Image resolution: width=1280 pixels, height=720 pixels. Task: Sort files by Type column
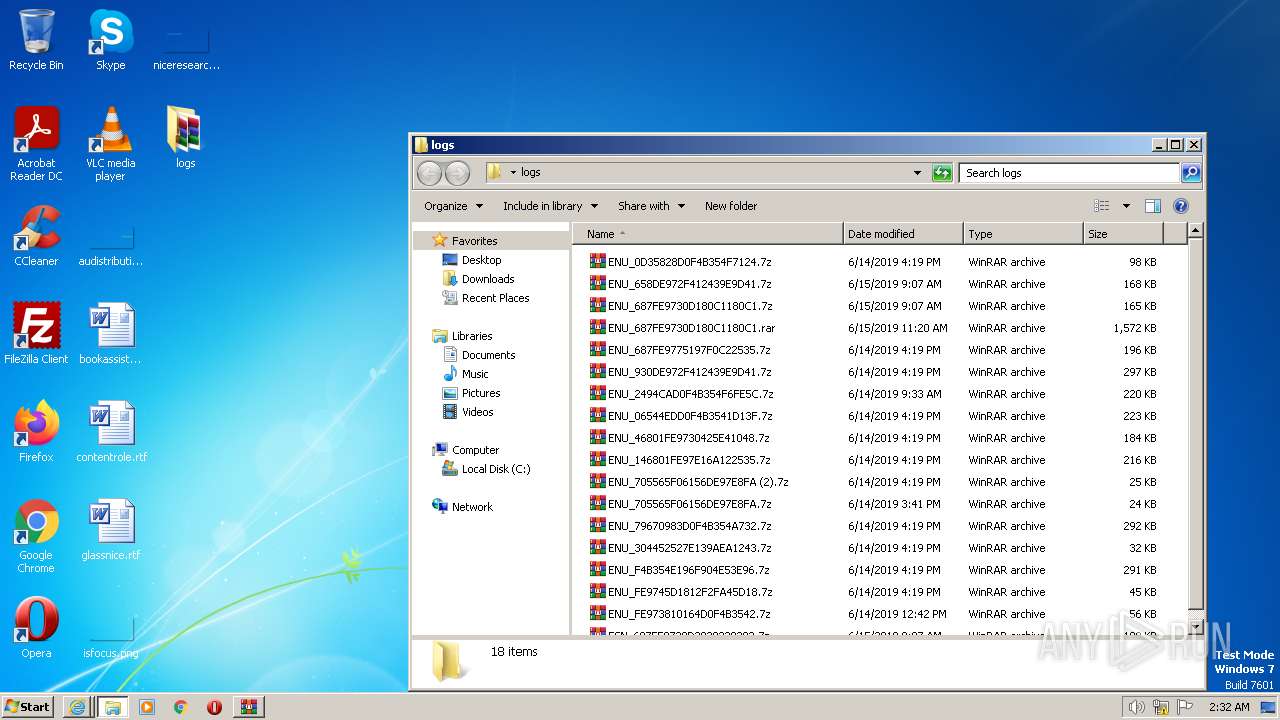(1023, 234)
